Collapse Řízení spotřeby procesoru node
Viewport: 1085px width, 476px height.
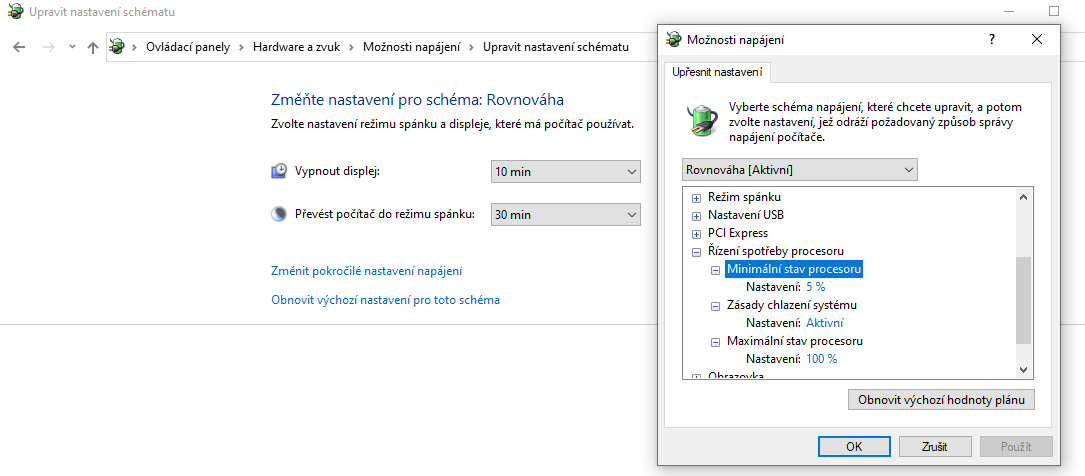[696, 252]
